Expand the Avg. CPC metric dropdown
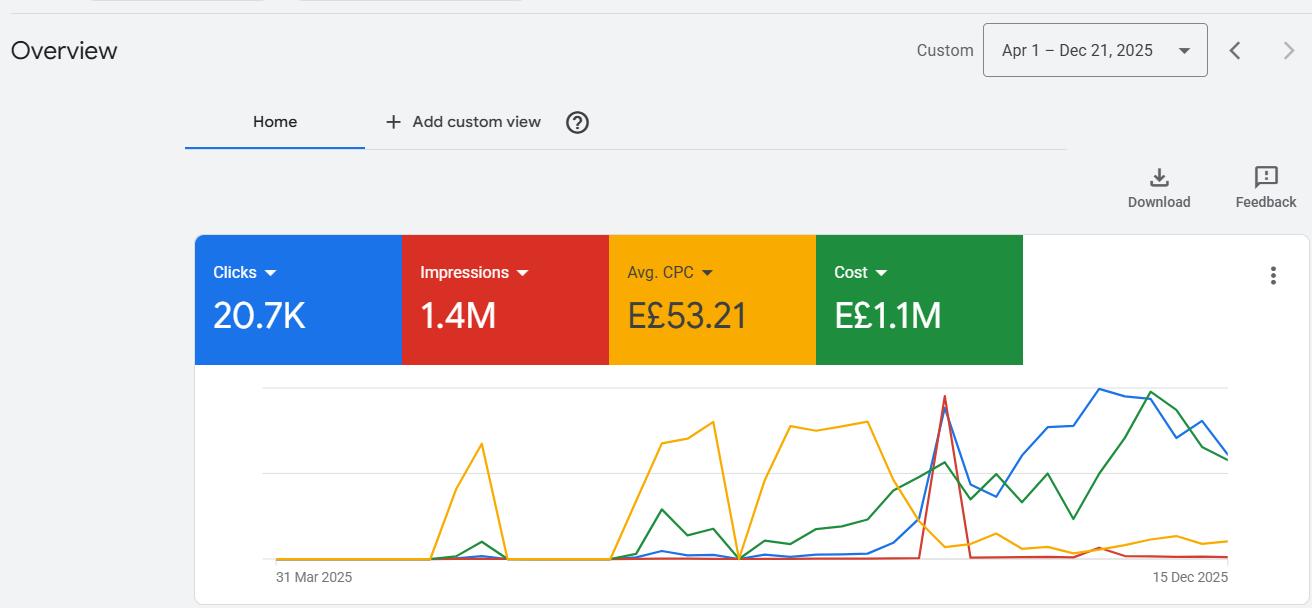The width and height of the screenshot is (1312, 608). (707, 273)
